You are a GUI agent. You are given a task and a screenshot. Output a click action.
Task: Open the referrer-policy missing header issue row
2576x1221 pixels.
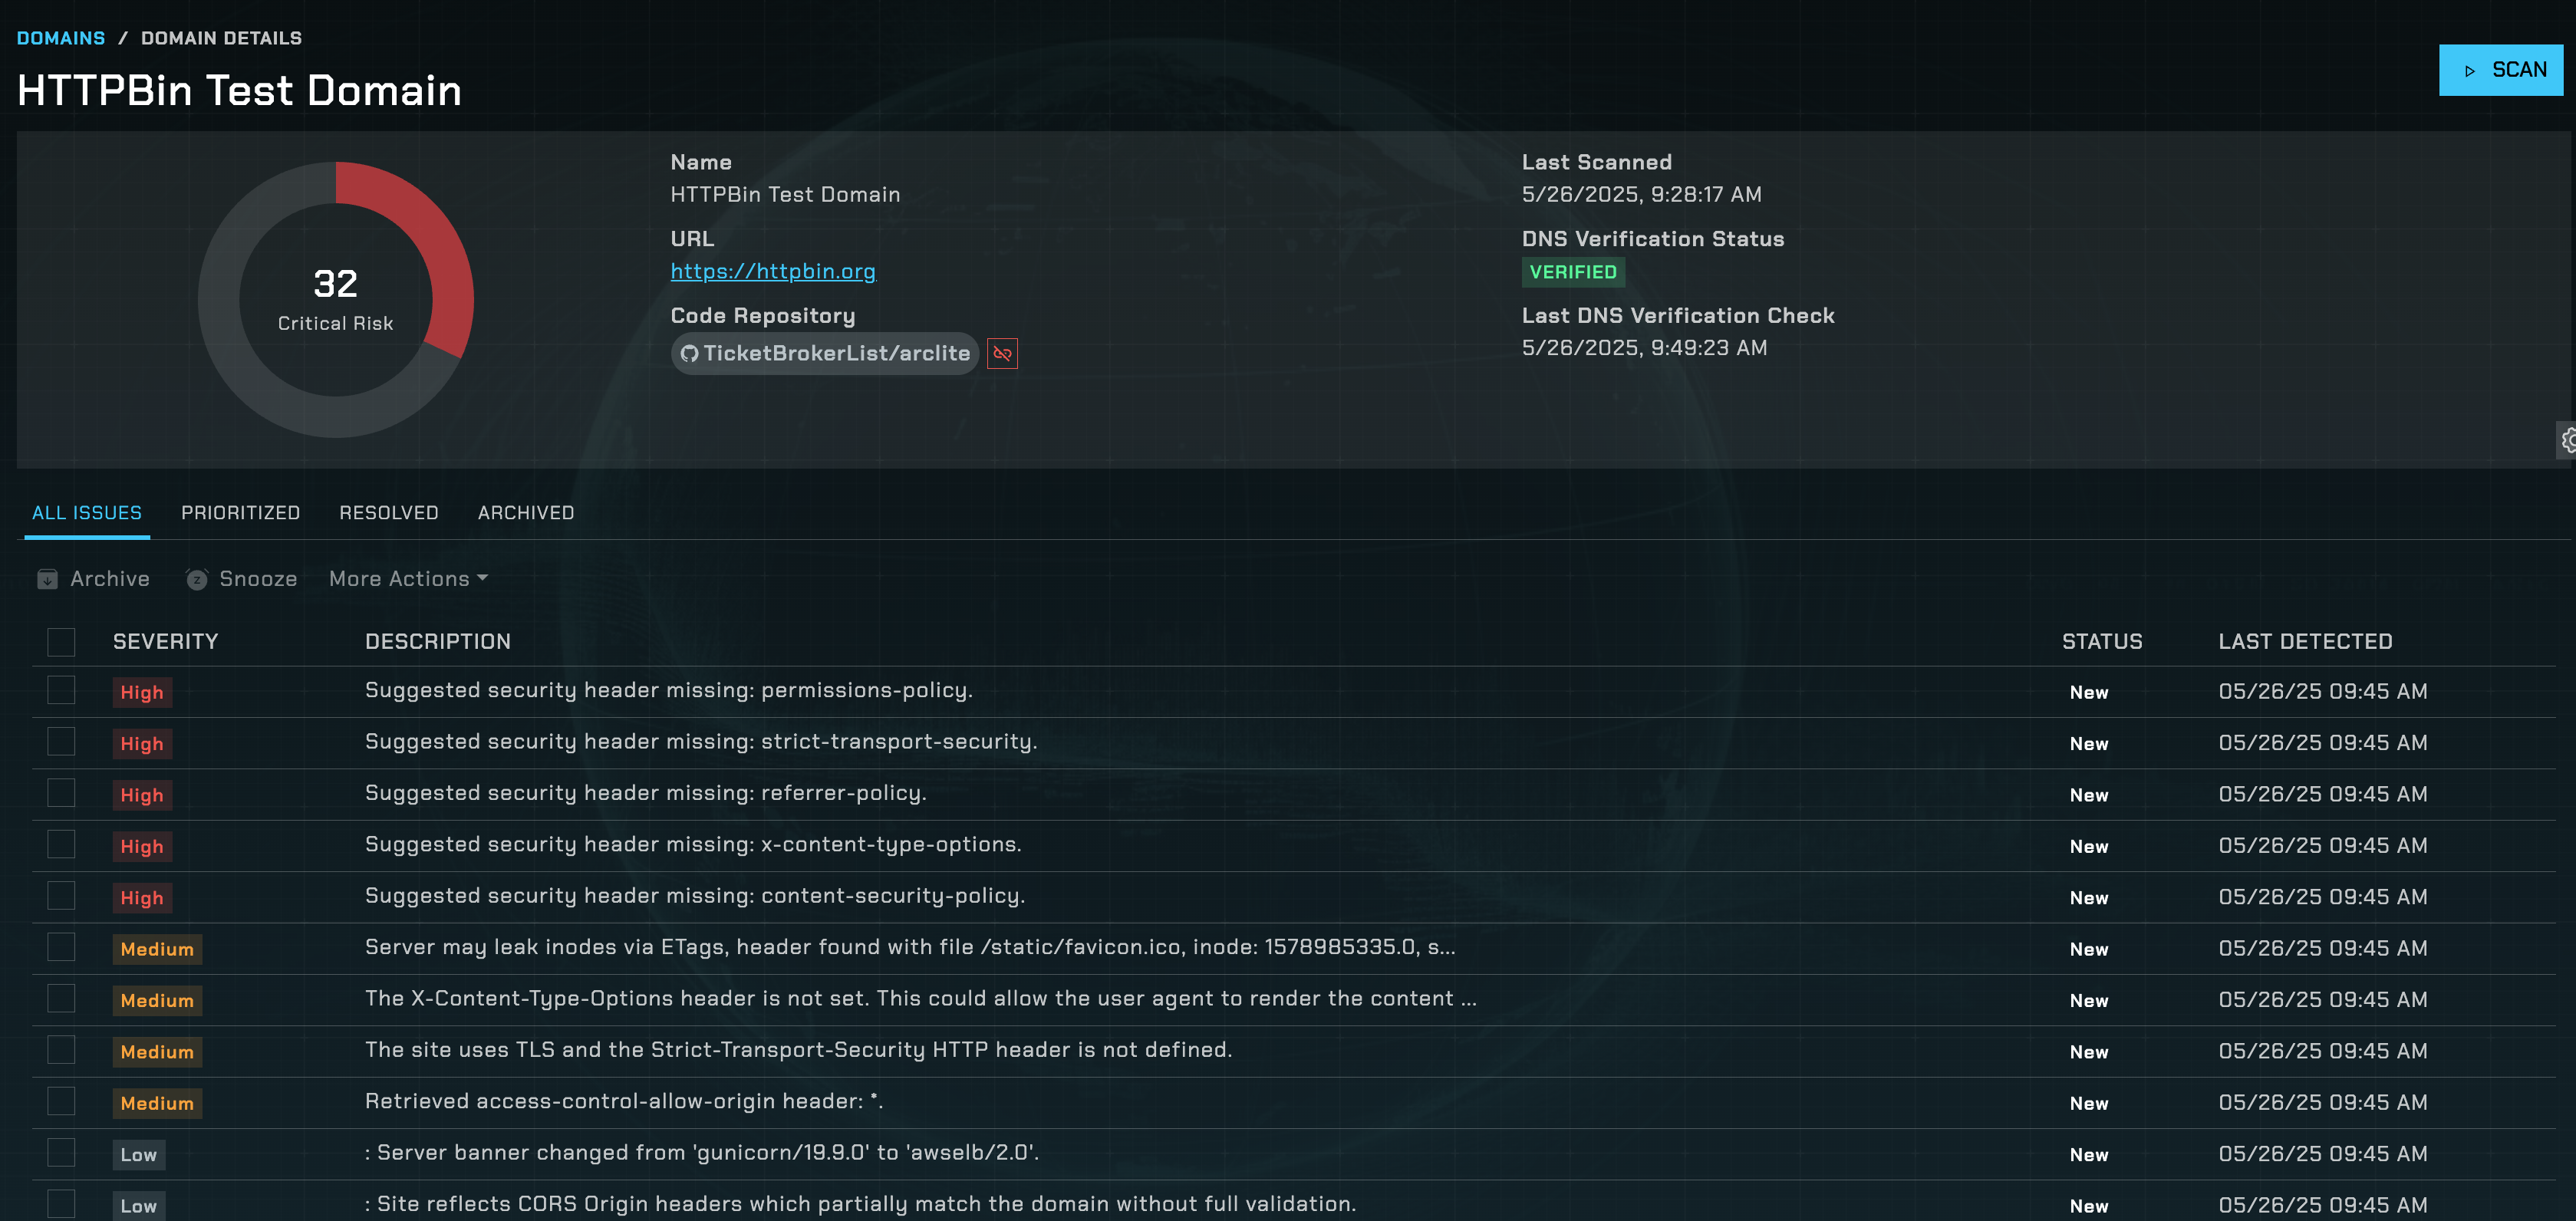tap(645, 793)
